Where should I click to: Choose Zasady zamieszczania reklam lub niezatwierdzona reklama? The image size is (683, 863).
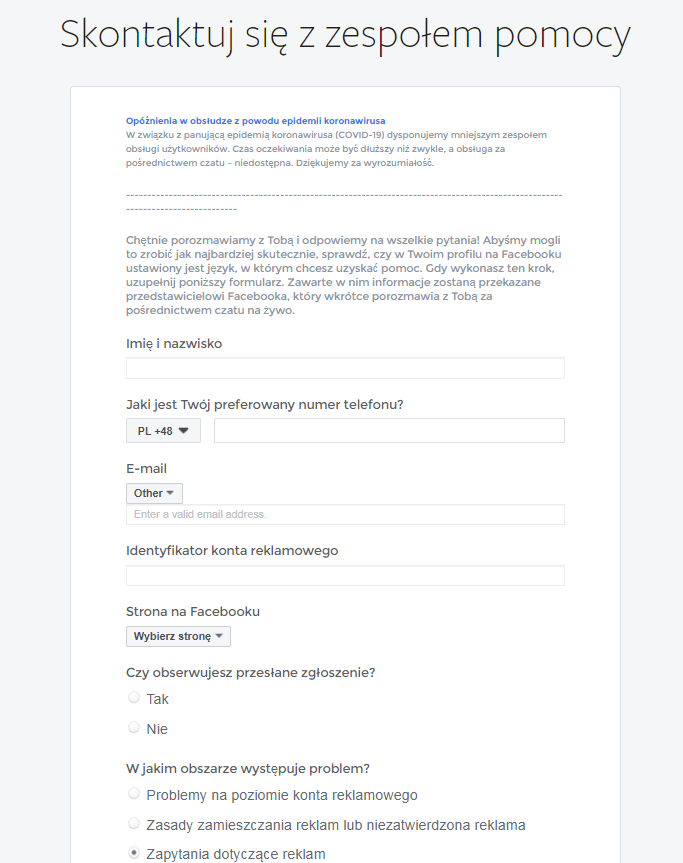pos(134,823)
